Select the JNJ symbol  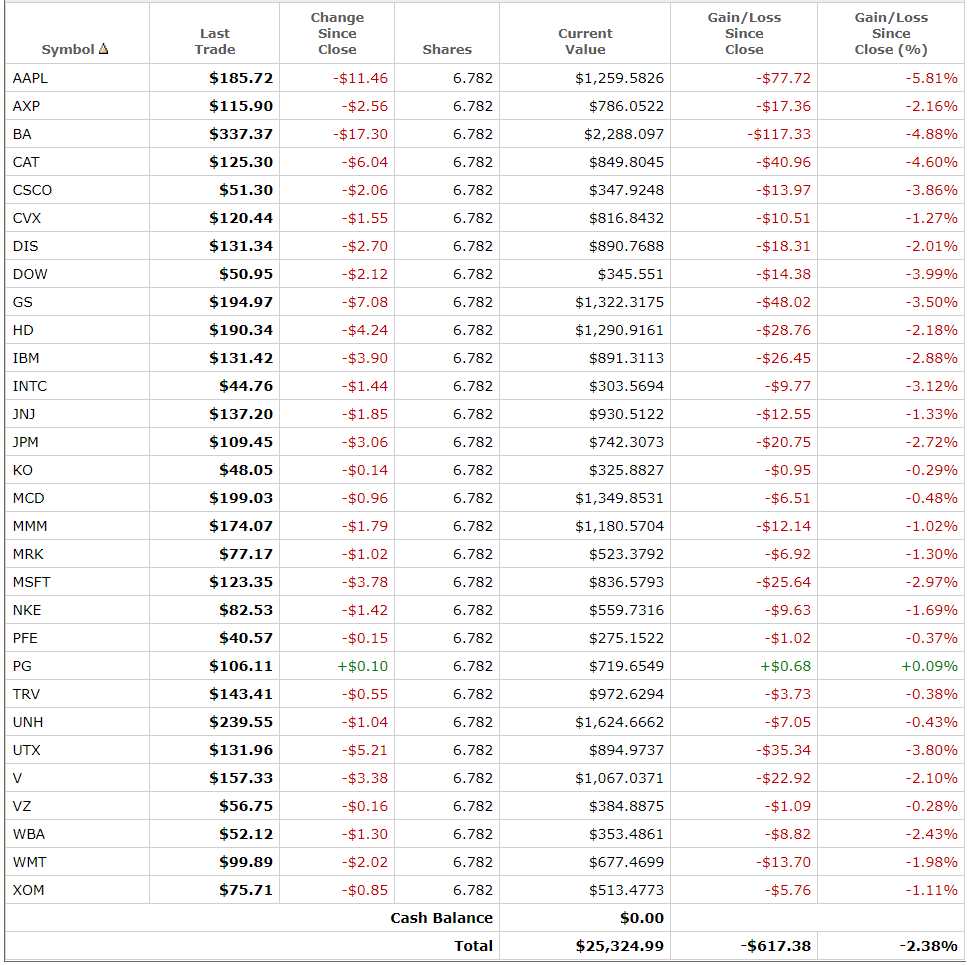(x=24, y=414)
